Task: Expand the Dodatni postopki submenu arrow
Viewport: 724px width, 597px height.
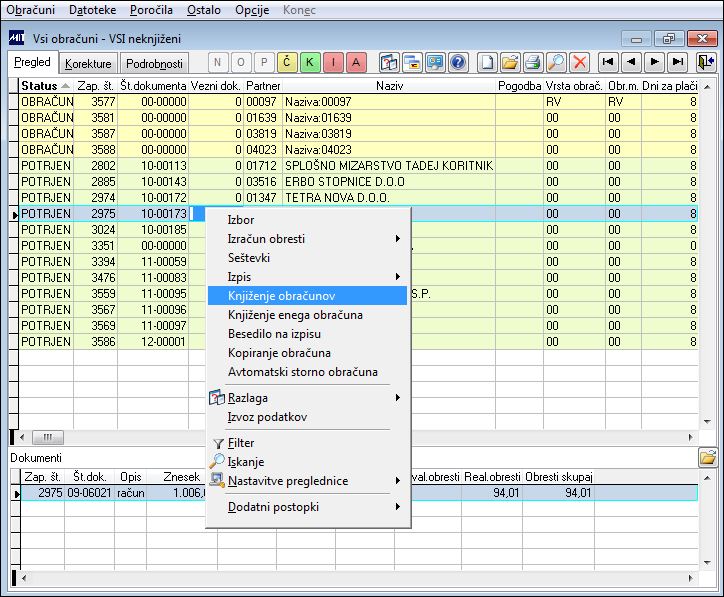Action: pos(398,507)
